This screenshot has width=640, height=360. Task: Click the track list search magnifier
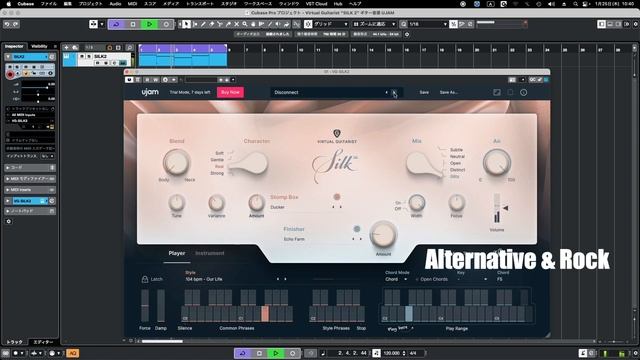click(129, 48)
